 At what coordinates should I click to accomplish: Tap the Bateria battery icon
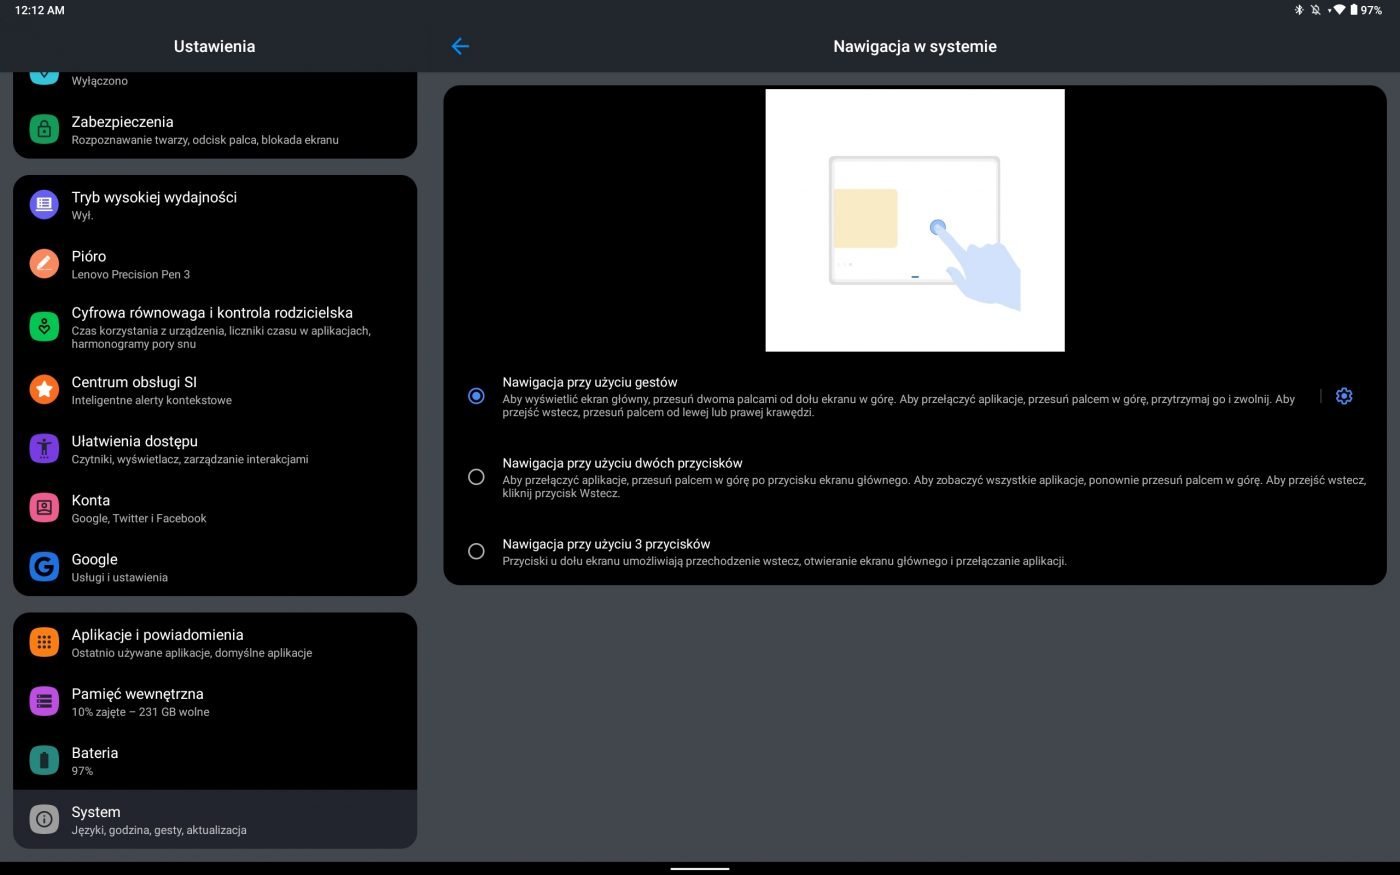pyautogui.click(x=44, y=761)
